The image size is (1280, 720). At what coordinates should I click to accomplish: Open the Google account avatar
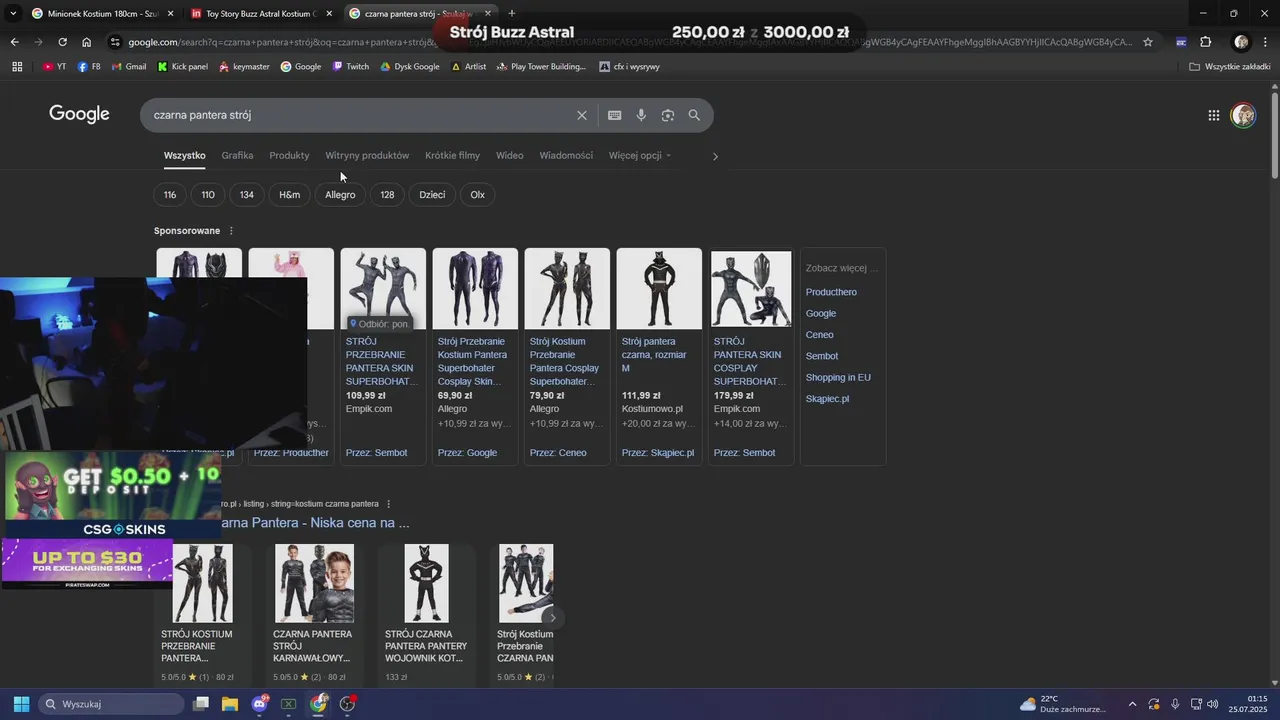tap(1243, 115)
